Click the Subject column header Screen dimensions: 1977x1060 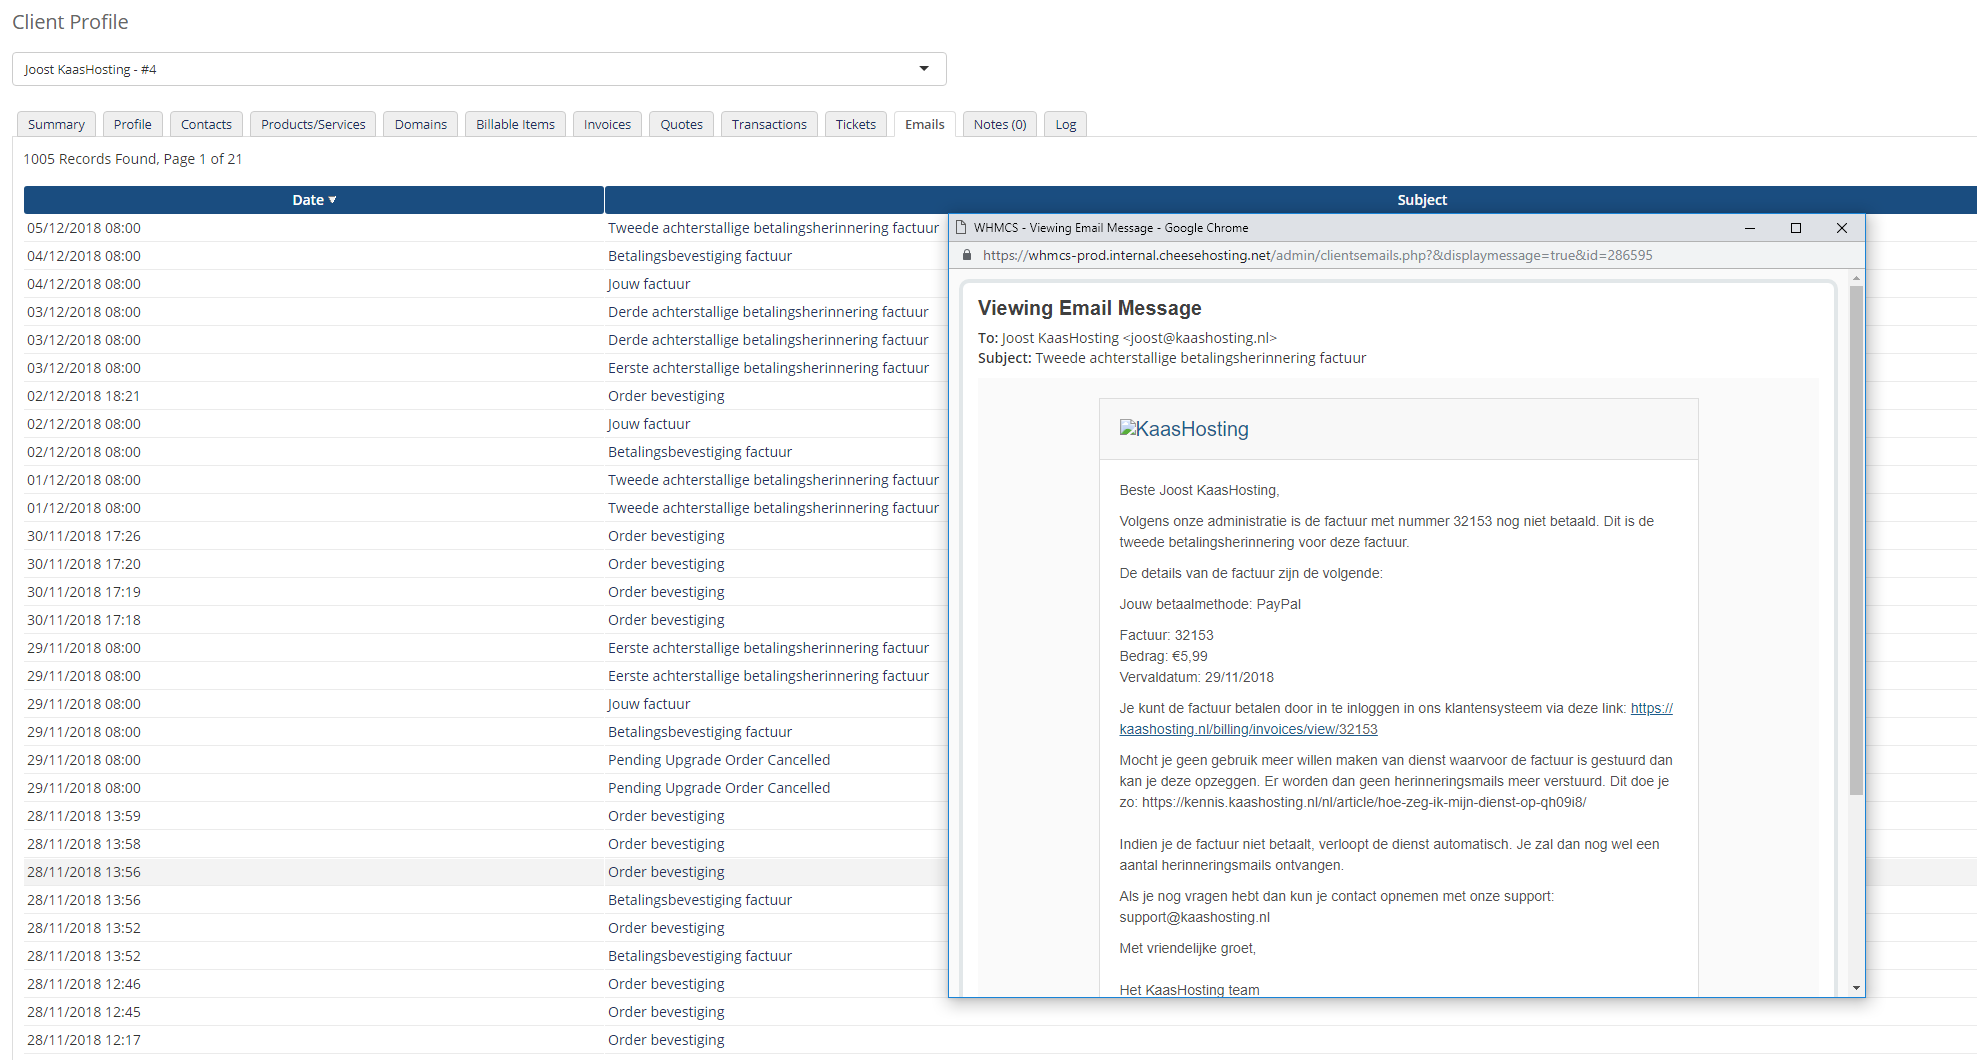tap(1421, 200)
